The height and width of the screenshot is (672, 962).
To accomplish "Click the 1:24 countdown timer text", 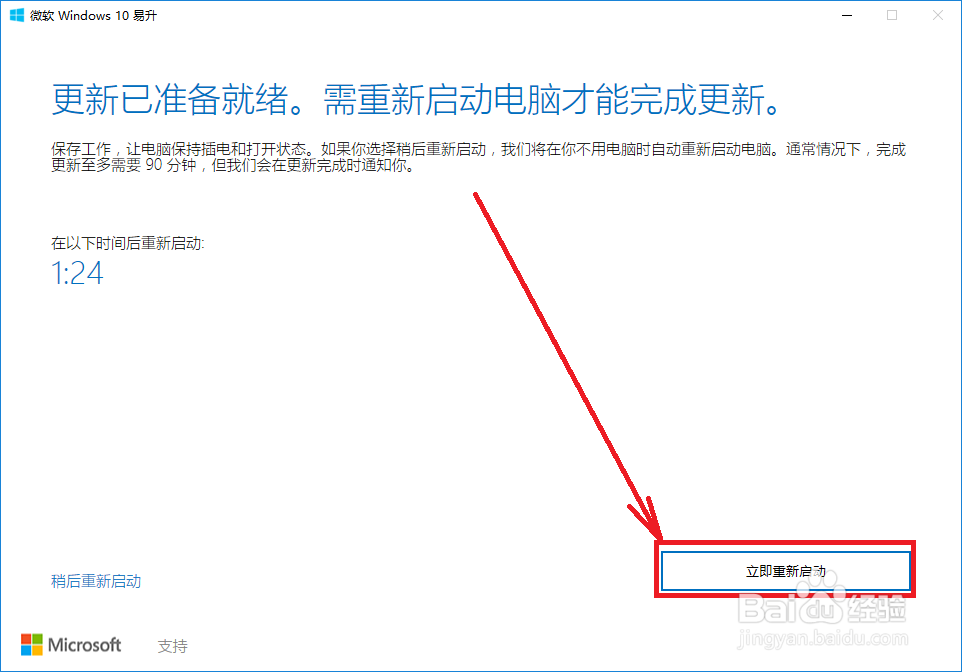I will point(77,273).
